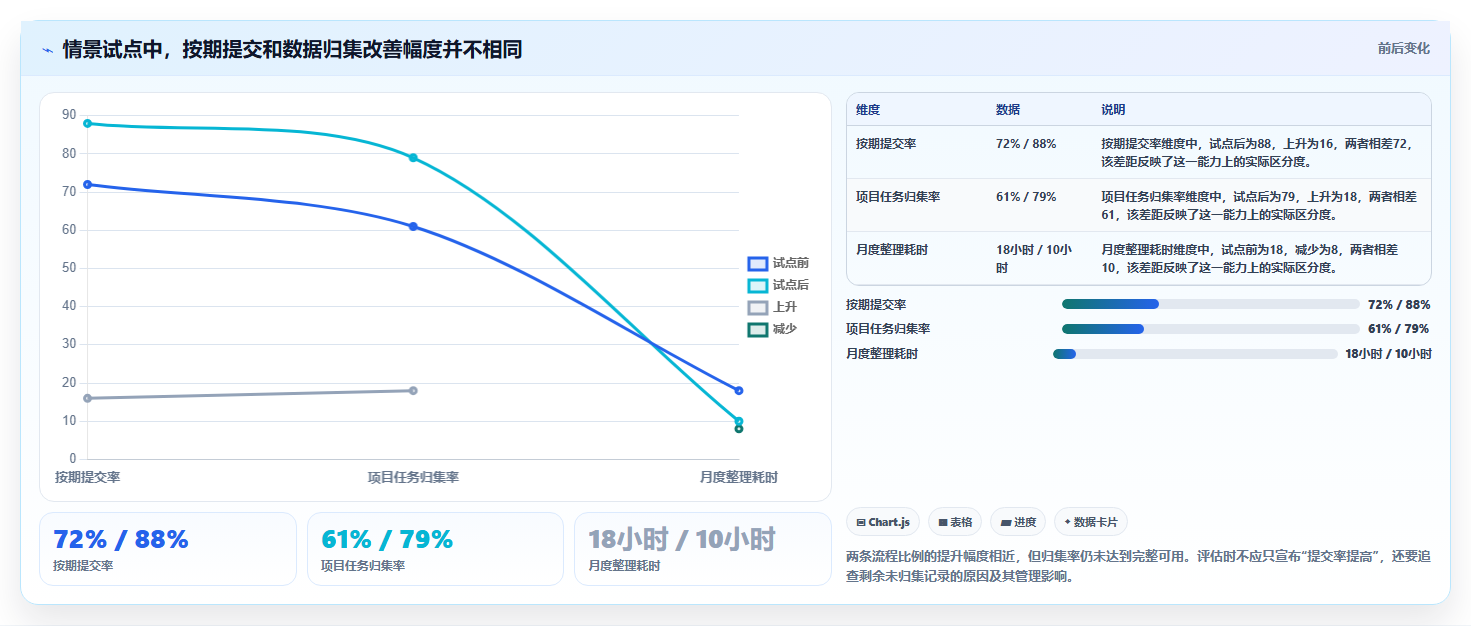Click the 前后变化 label in the header
This screenshot has width=1471, height=626.
tap(1403, 48)
